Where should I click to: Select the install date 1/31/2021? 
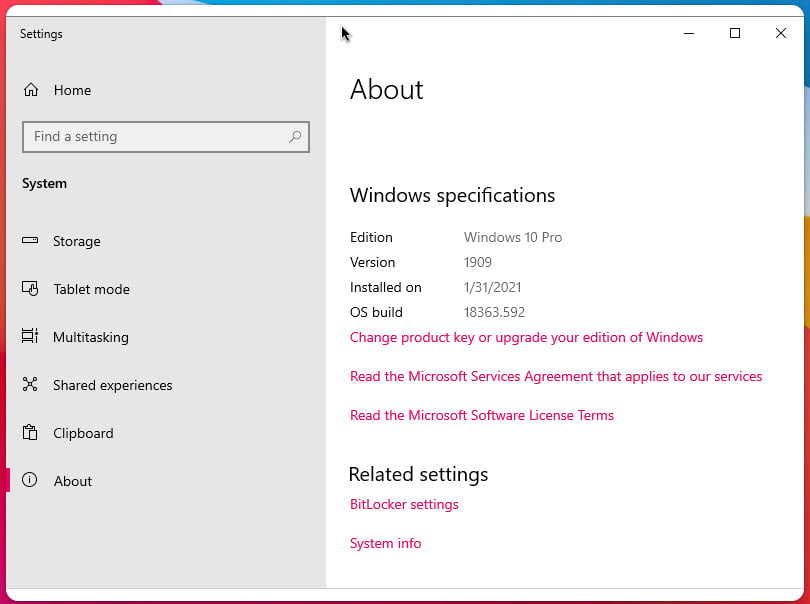(x=493, y=287)
